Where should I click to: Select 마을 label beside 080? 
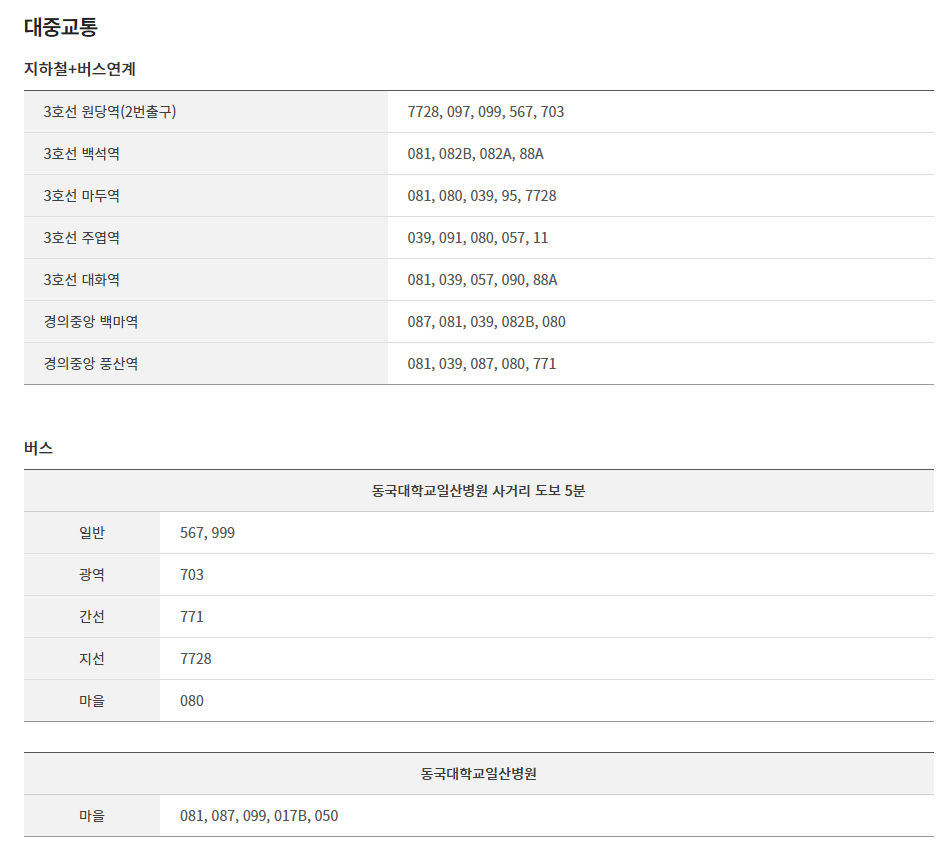click(x=92, y=700)
